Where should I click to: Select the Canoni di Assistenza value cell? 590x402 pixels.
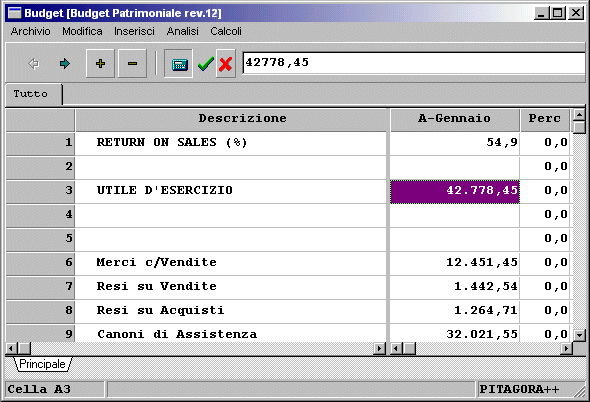455,334
